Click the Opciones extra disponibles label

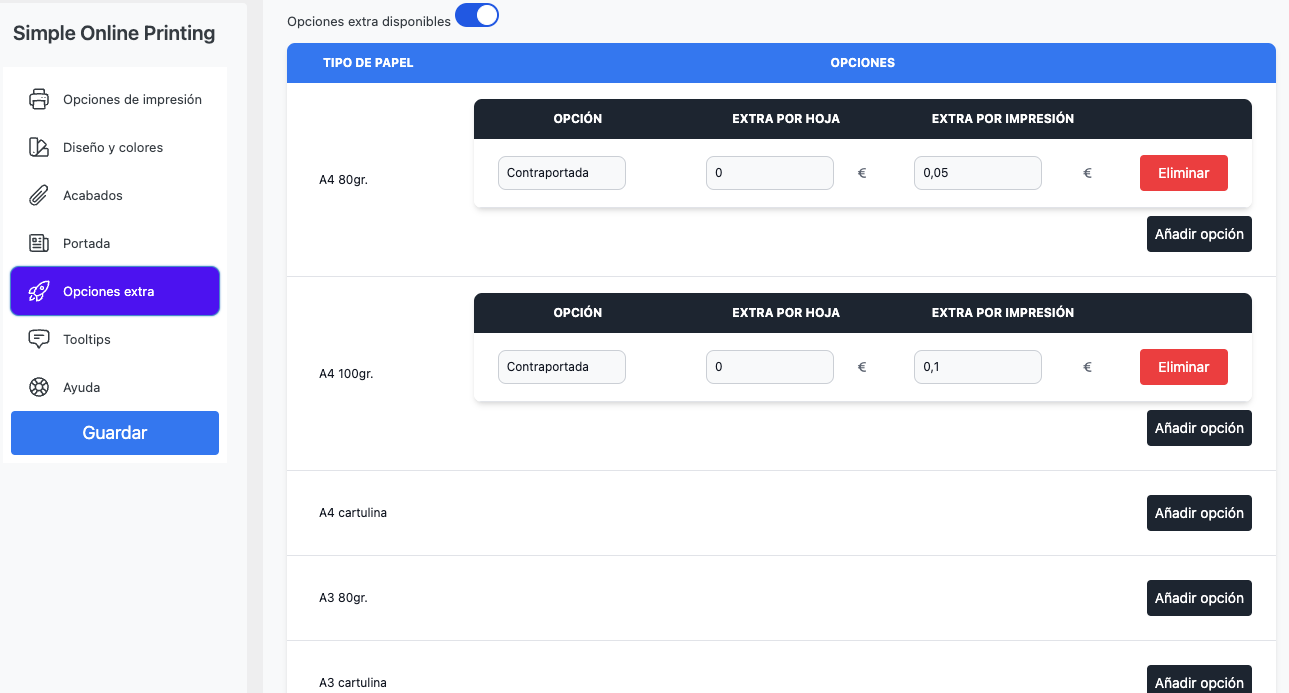pyautogui.click(x=369, y=21)
